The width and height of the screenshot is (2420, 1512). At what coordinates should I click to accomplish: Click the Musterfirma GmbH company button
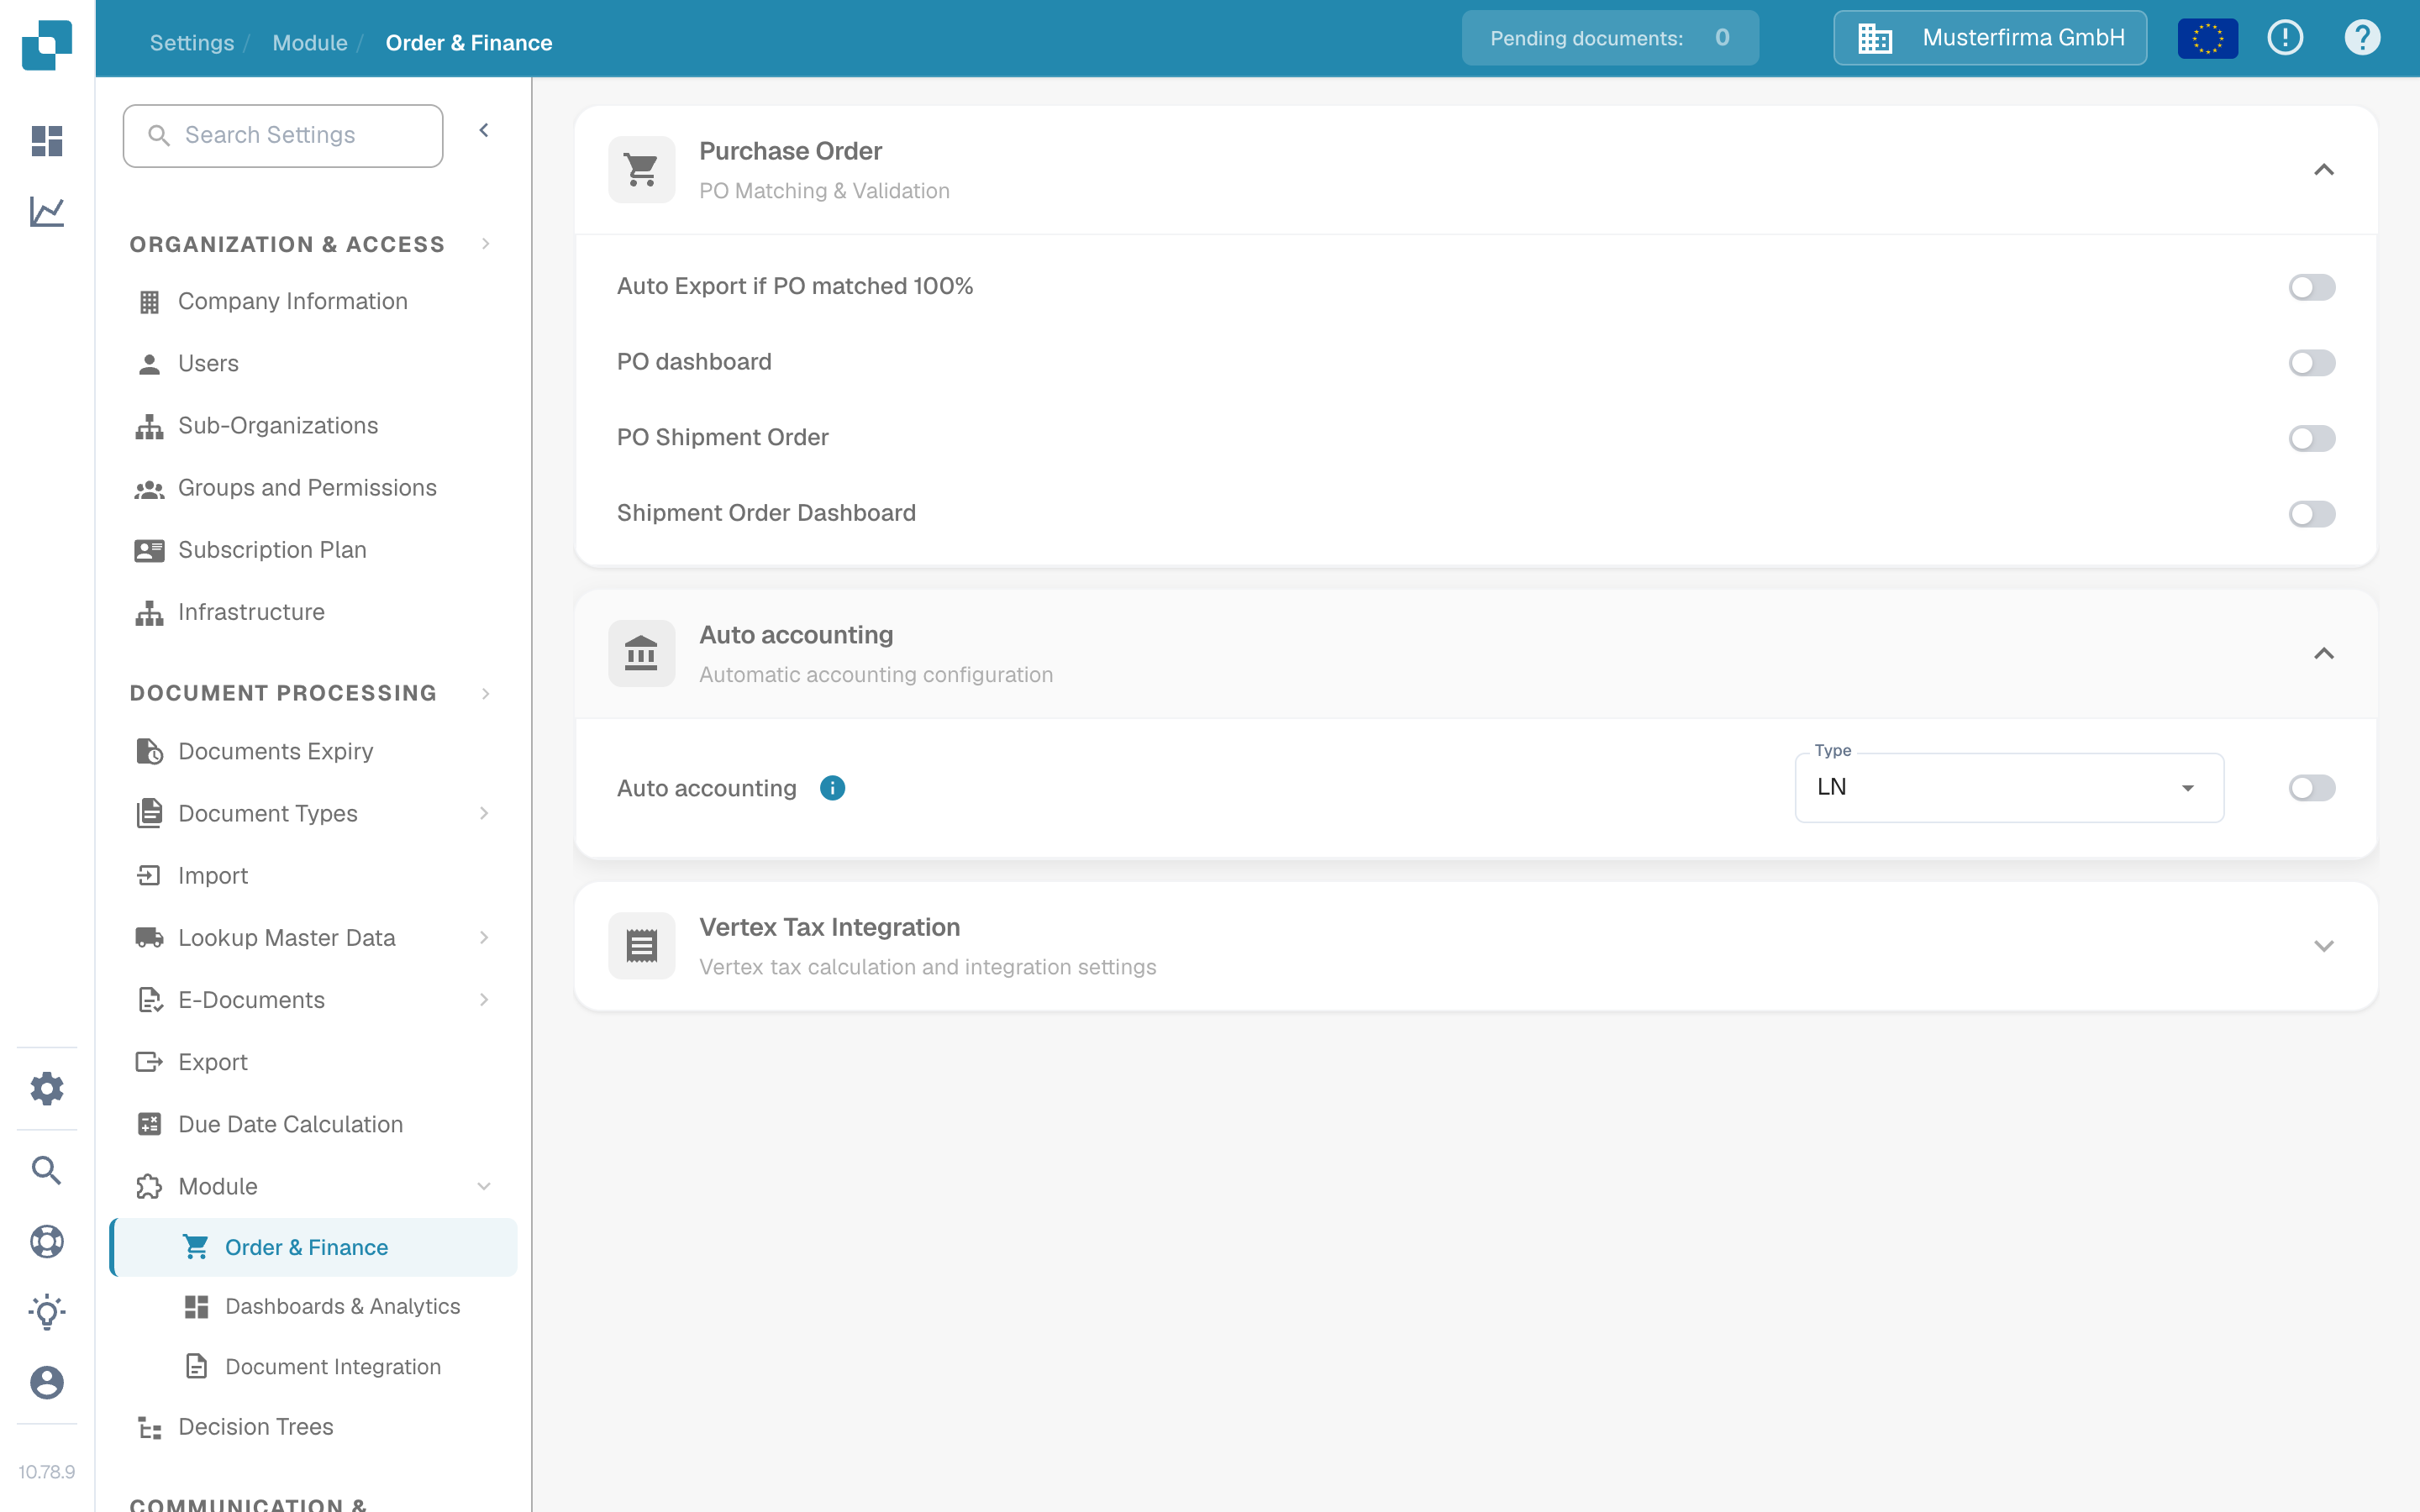(1990, 38)
